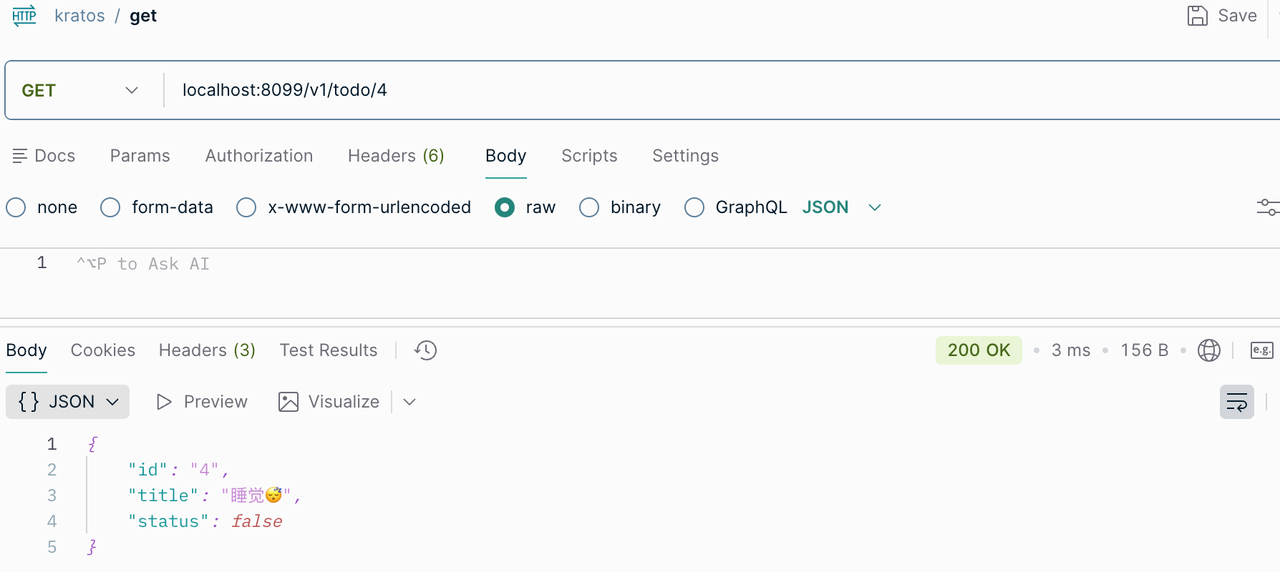The image size is (1280, 572).
Task: Click the Visualize button
Action: coord(329,402)
